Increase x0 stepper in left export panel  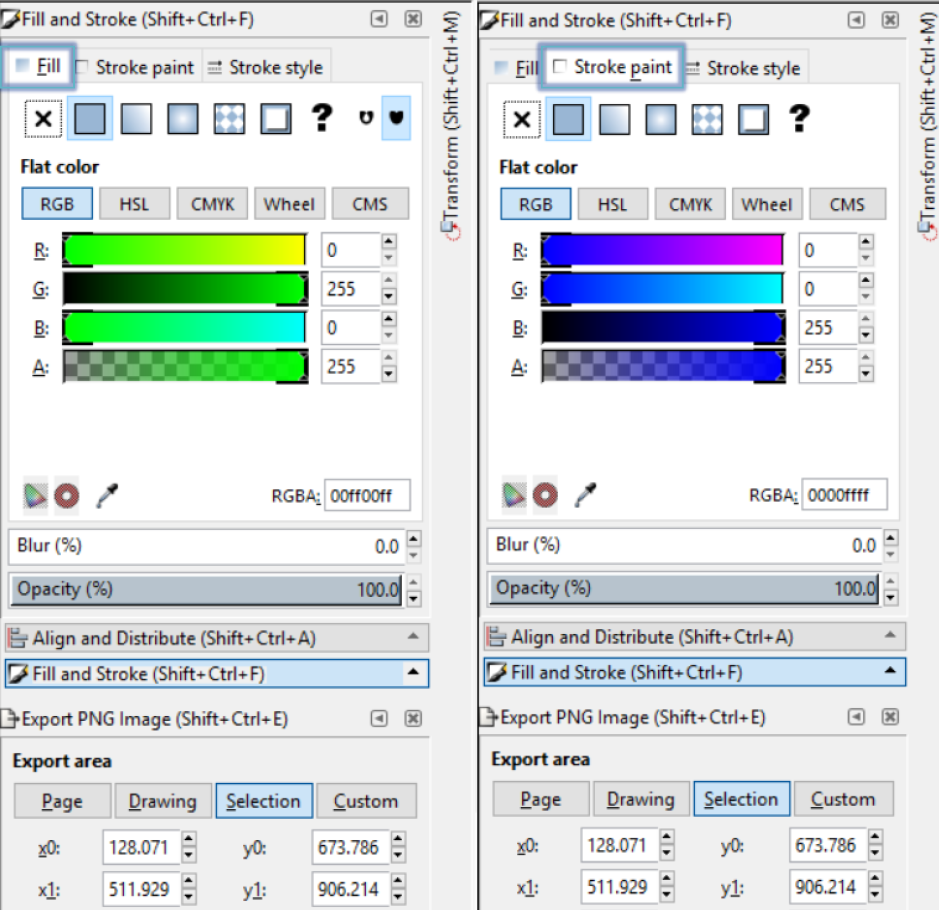pos(189,839)
